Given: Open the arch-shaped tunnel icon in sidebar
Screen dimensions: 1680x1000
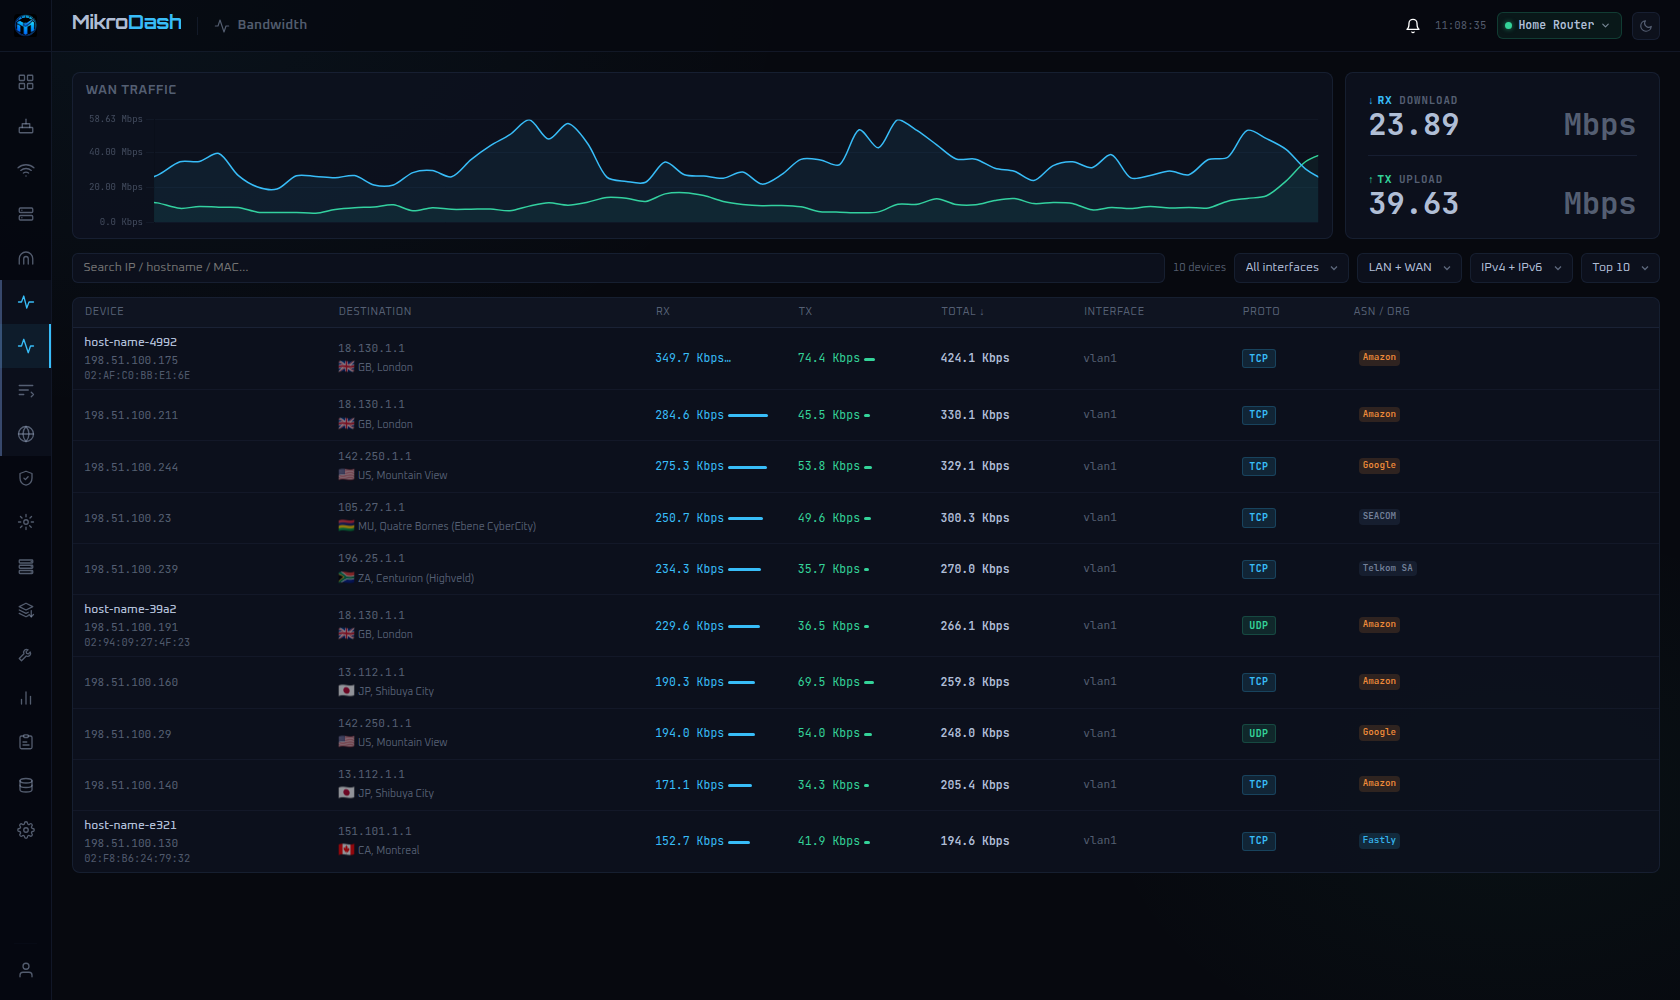Looking at the screenshot, I should 26,258.
